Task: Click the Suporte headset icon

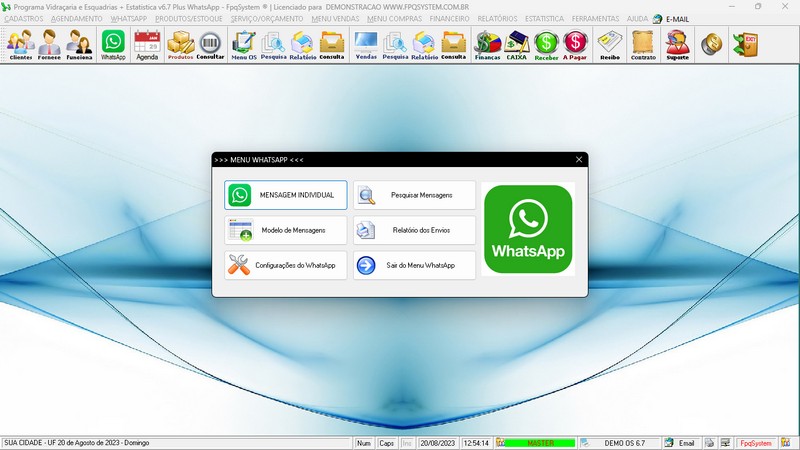Action: tap(678, 45)
